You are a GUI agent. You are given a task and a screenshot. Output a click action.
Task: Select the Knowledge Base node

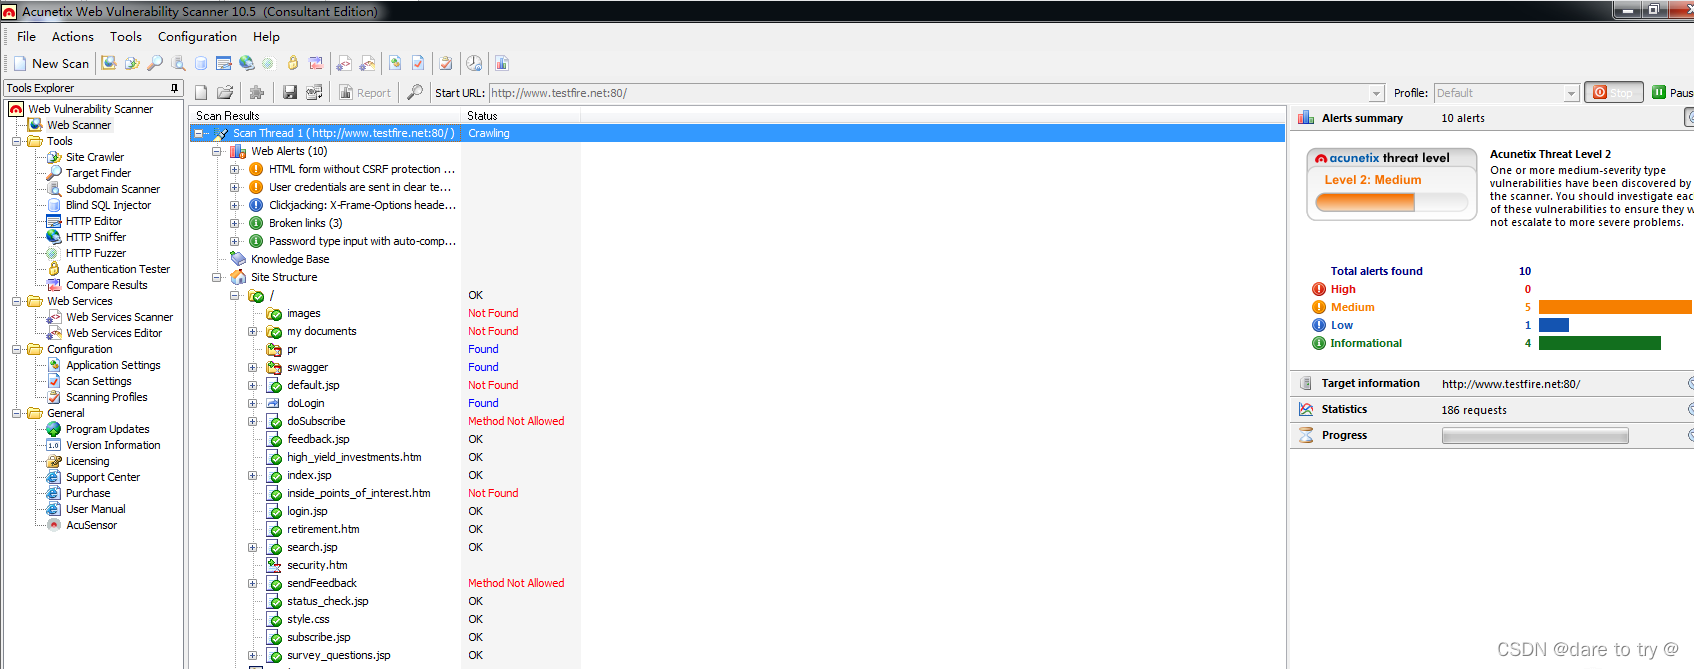coord(290,259)
